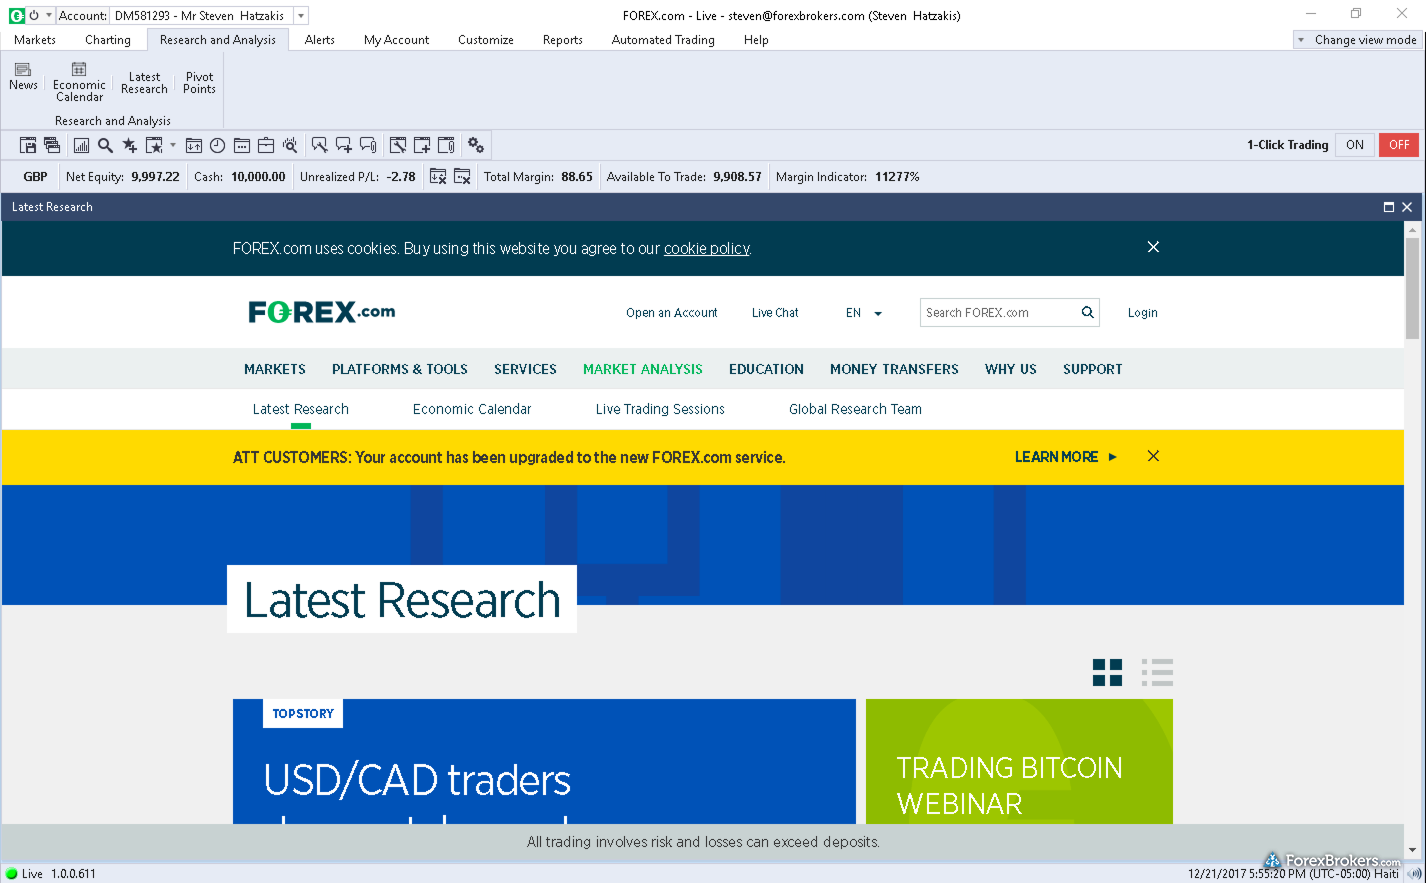The width and height of the screenshot is (1426, 883).
Task: Open PLATFORMS & TOOLS website navigation item
Action: click(400, 369)
